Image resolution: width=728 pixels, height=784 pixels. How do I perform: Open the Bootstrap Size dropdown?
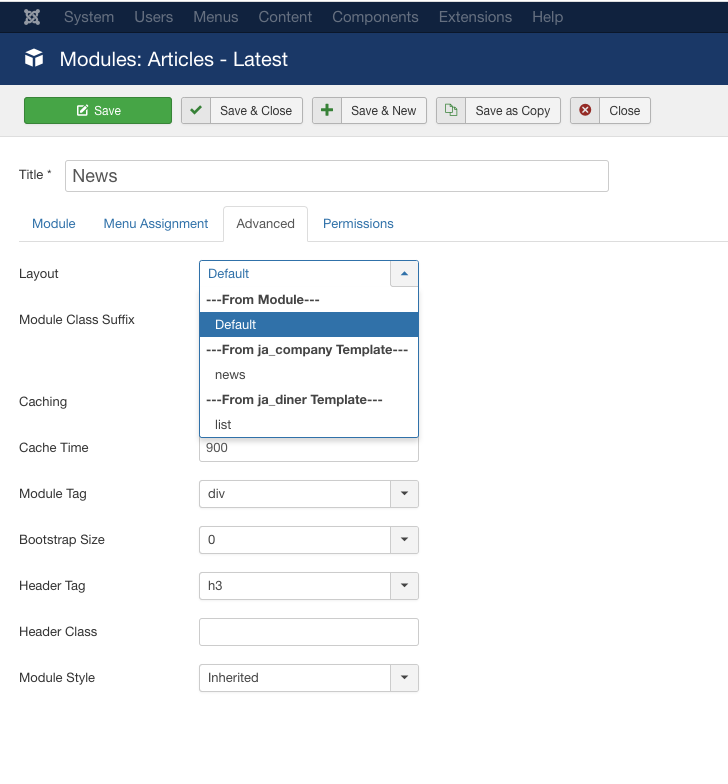(404, 540)
